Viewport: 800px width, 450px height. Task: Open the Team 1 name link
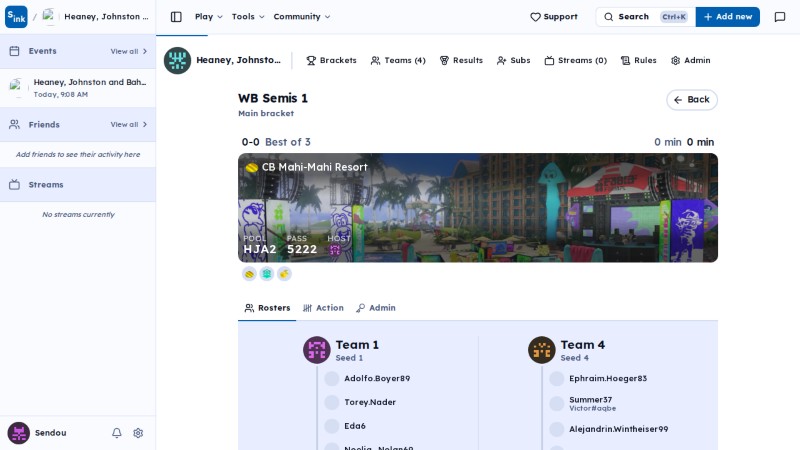tap(357, 345)
